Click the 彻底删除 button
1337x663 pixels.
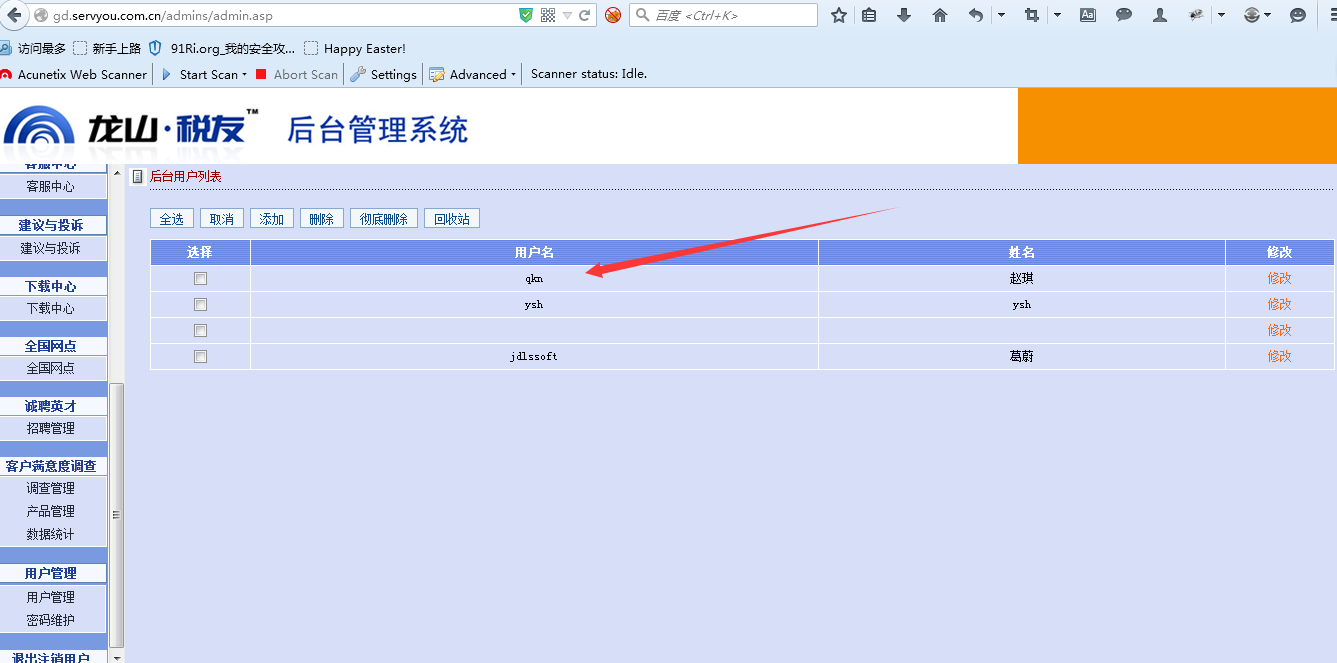pyautogui.click(x=384, y=219)
